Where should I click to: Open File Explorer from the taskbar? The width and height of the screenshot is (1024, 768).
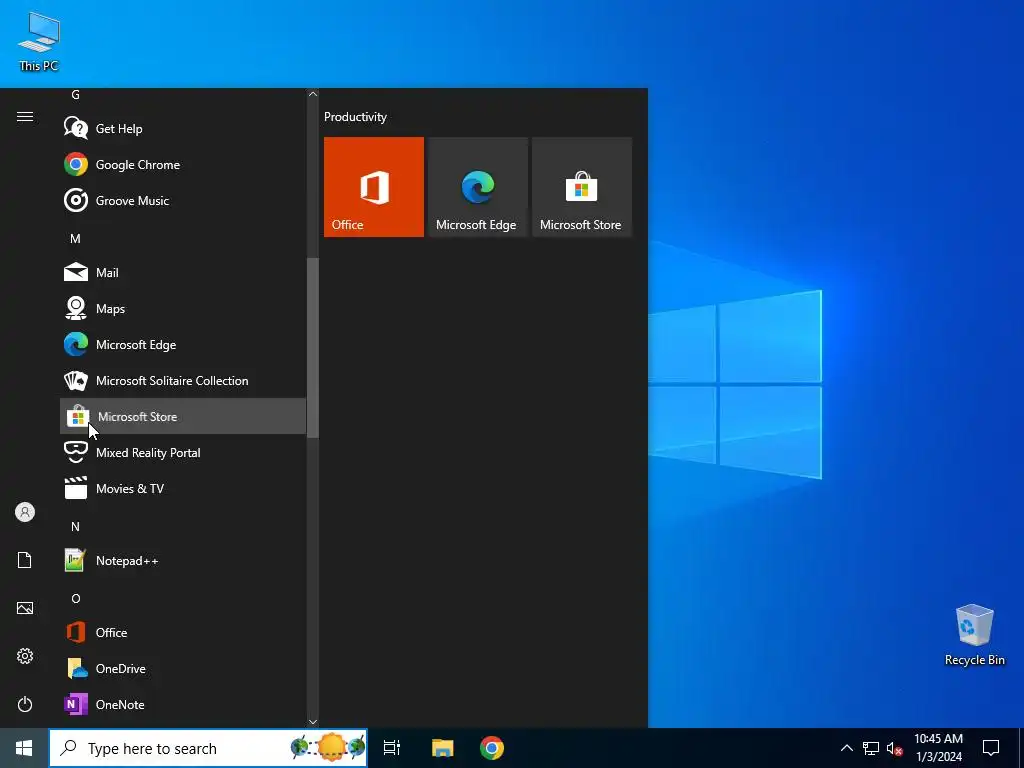(x=442, y=748)
